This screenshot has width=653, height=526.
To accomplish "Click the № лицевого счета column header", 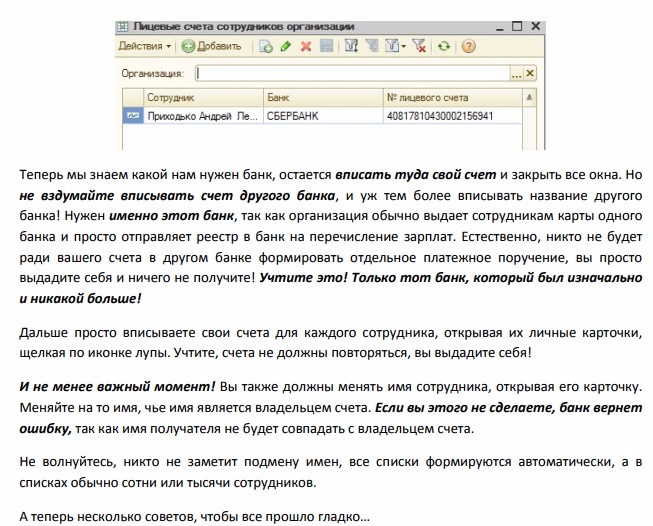I will coord(452,97).
